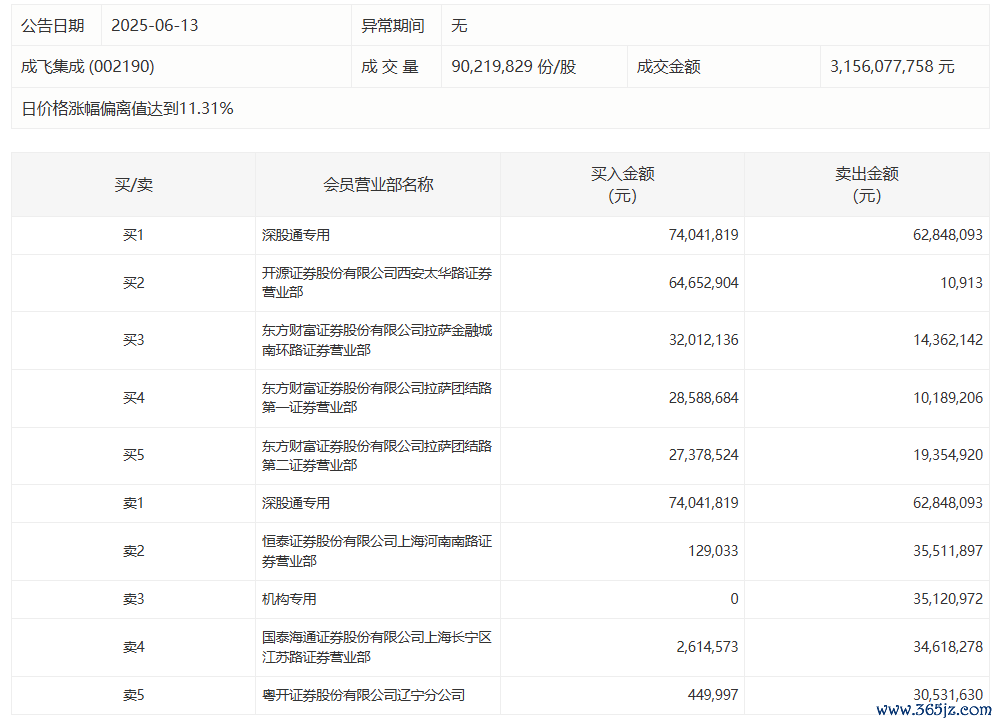This screenshot has width=999, height=725.
Task: Select sell amount 10,913
Action: (x=962, y=283)
